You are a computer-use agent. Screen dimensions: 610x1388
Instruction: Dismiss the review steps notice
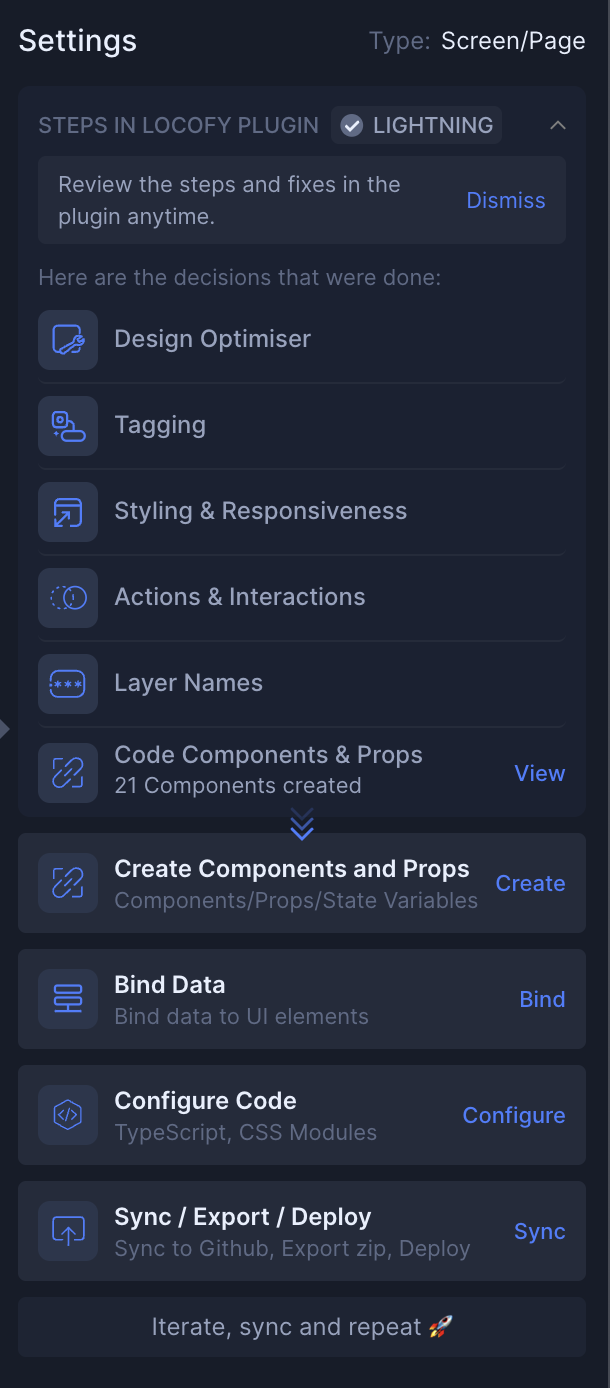[506, 201]
